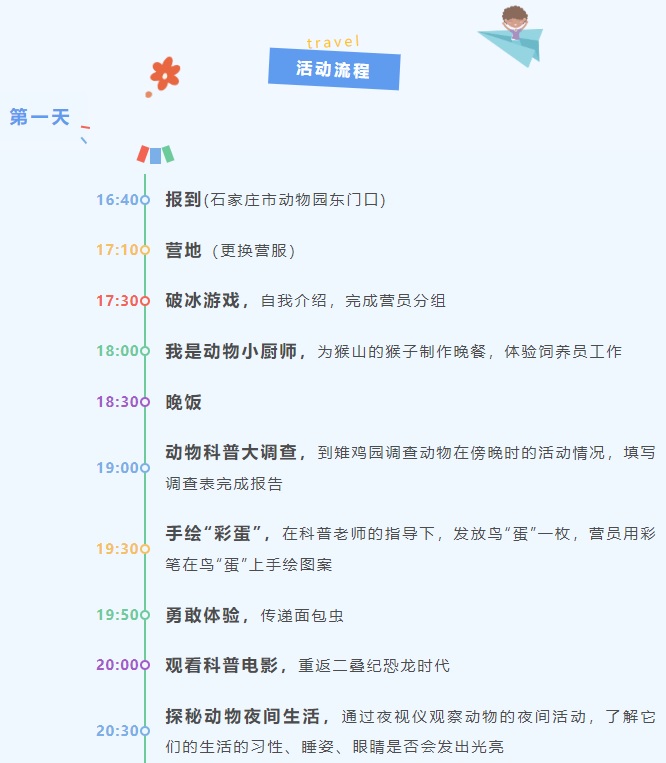Click the 第一天 heading
Image resolution: width=666 pixels, height=763 pixels.
click(39, 117)
